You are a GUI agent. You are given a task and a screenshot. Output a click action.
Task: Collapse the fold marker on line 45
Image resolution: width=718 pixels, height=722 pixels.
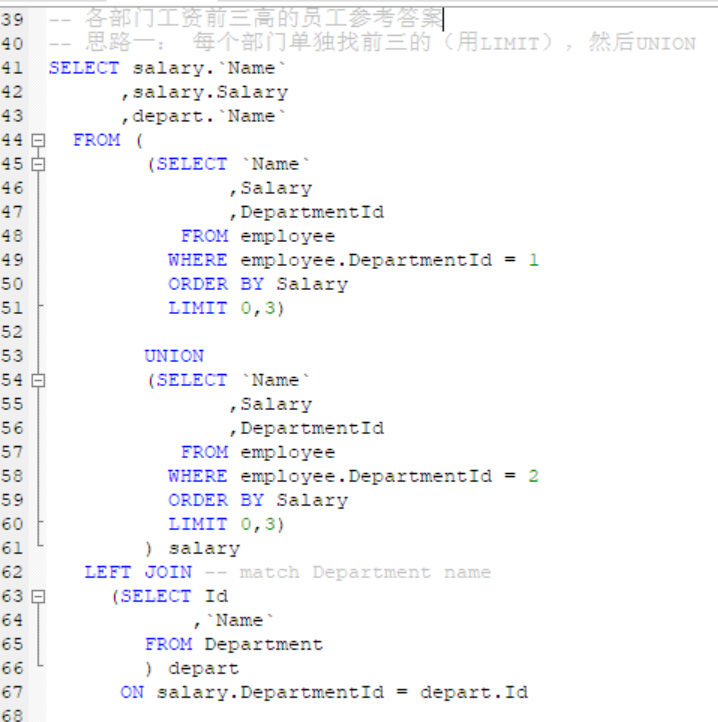coord(38,164)
